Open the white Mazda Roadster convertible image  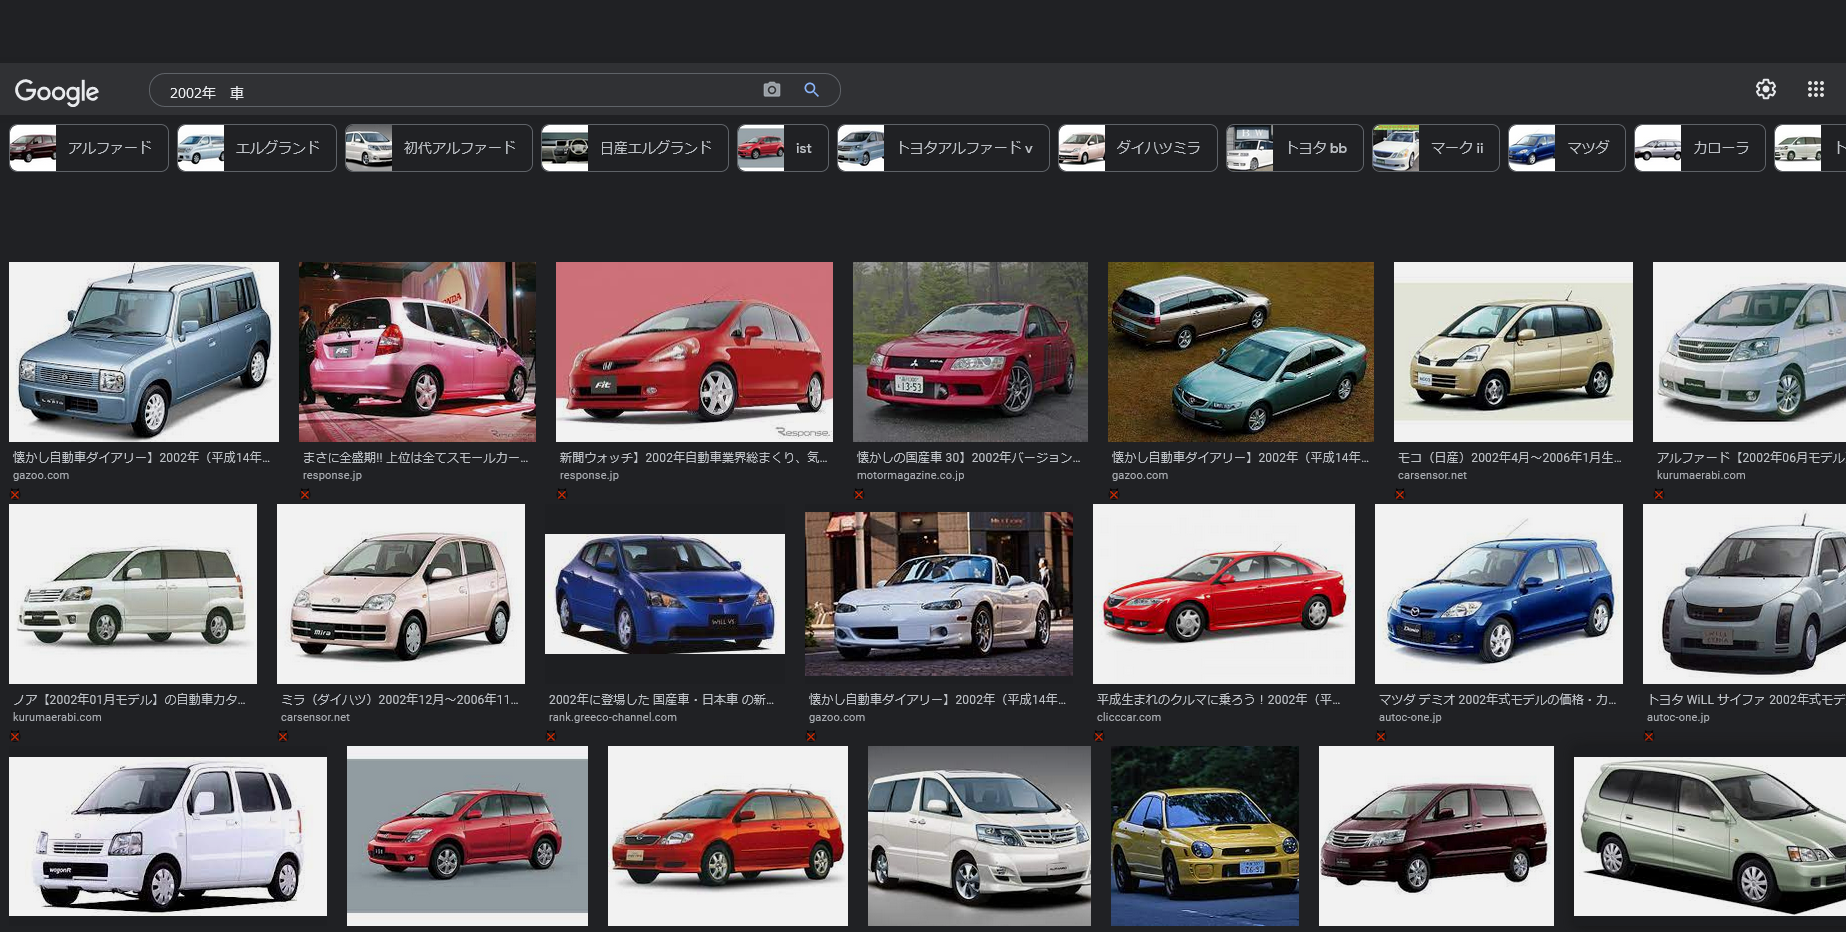click(938, 594)
